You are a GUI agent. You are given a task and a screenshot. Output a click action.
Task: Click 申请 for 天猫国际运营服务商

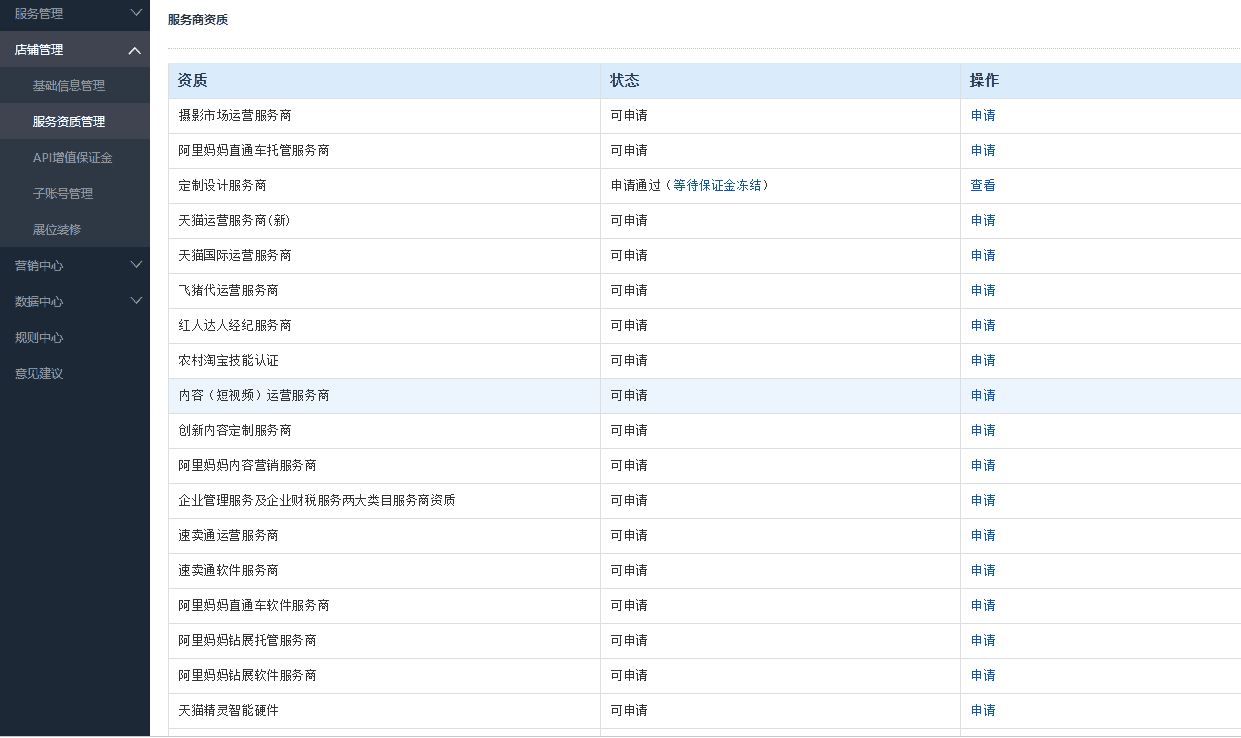pyautogui.click(x=983, y=256)
